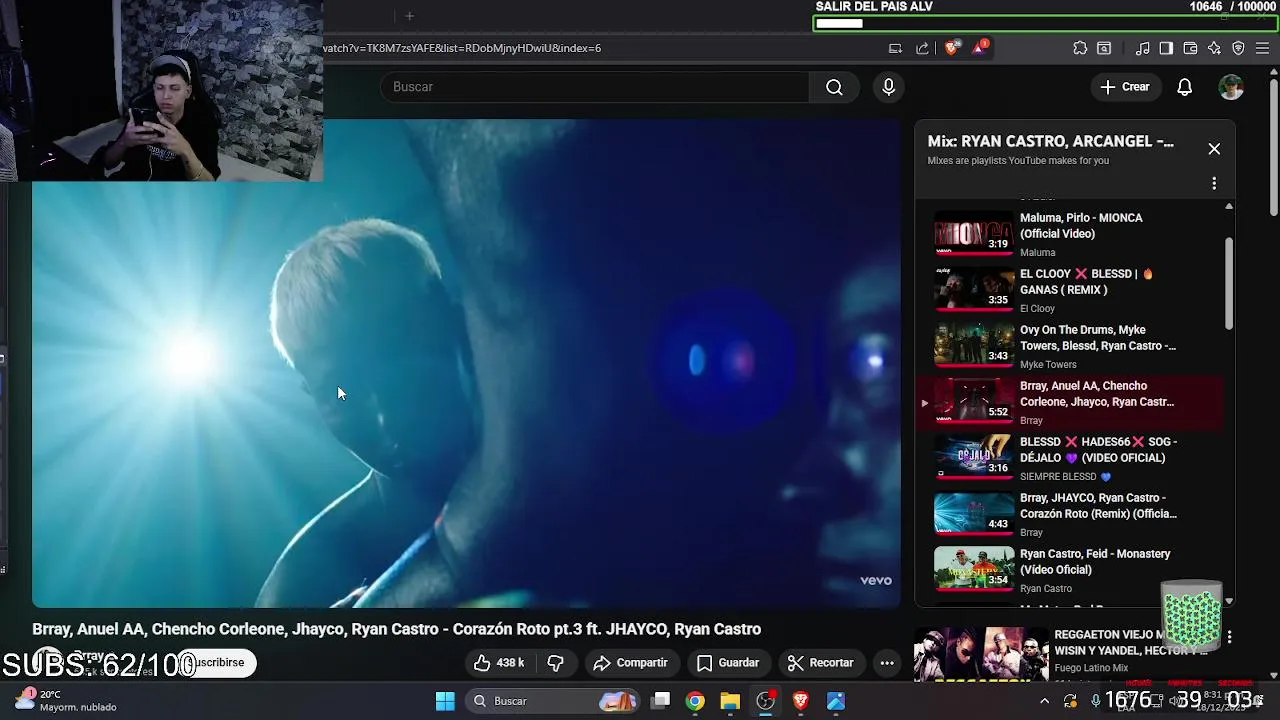Open the browser extensions puzzle icon

click(1080, 48)
